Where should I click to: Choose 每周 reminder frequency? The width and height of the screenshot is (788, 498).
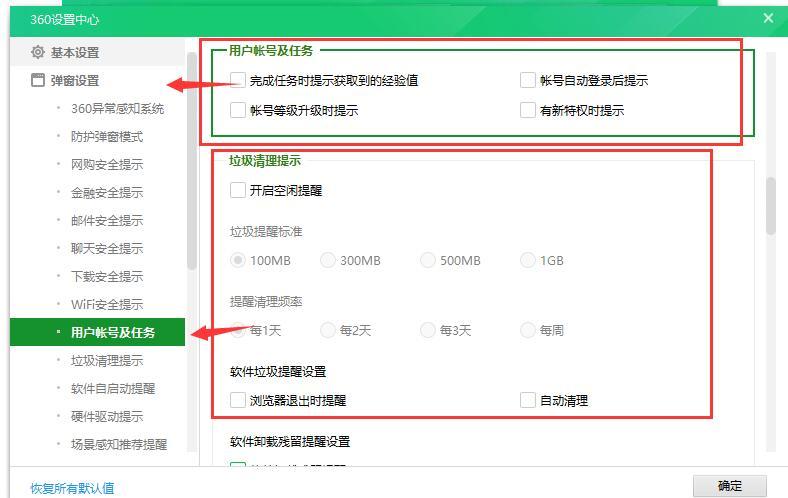coord(528,330)
